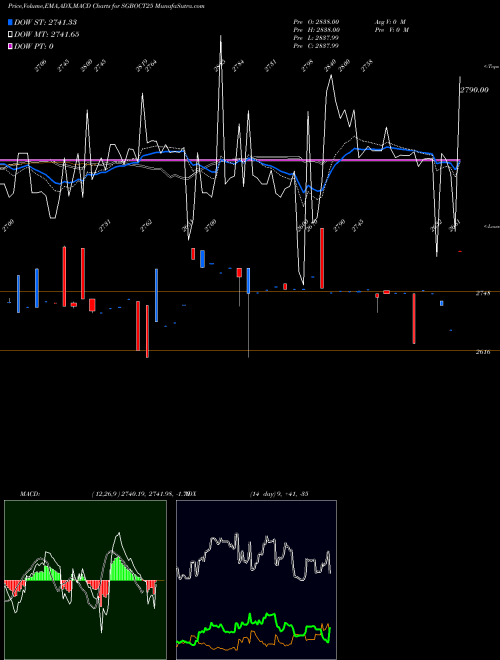Click the MACD (12,26,9) values text
500x660 pixels.
[x=139, y=494]
